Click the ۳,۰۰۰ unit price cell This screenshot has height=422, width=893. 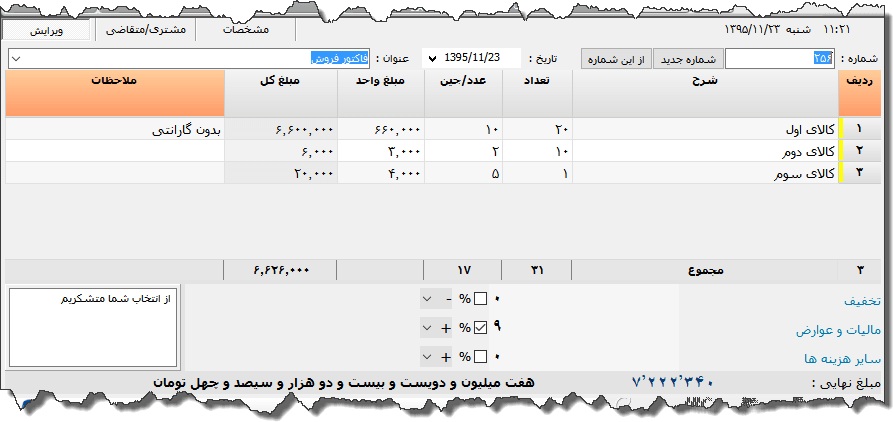coord(381,151)
